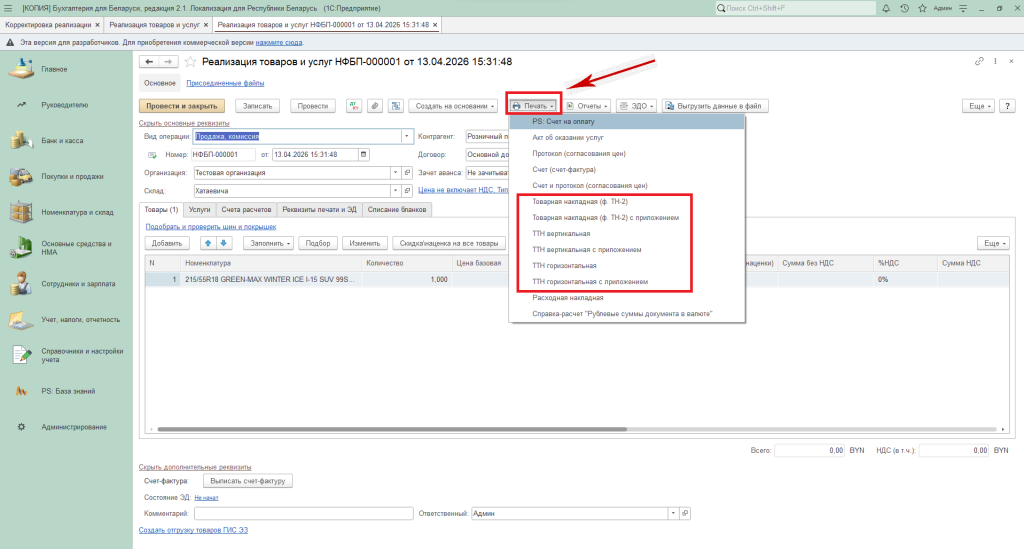
Task: Add document to favorites with star icon
Action: coord(190,62)
